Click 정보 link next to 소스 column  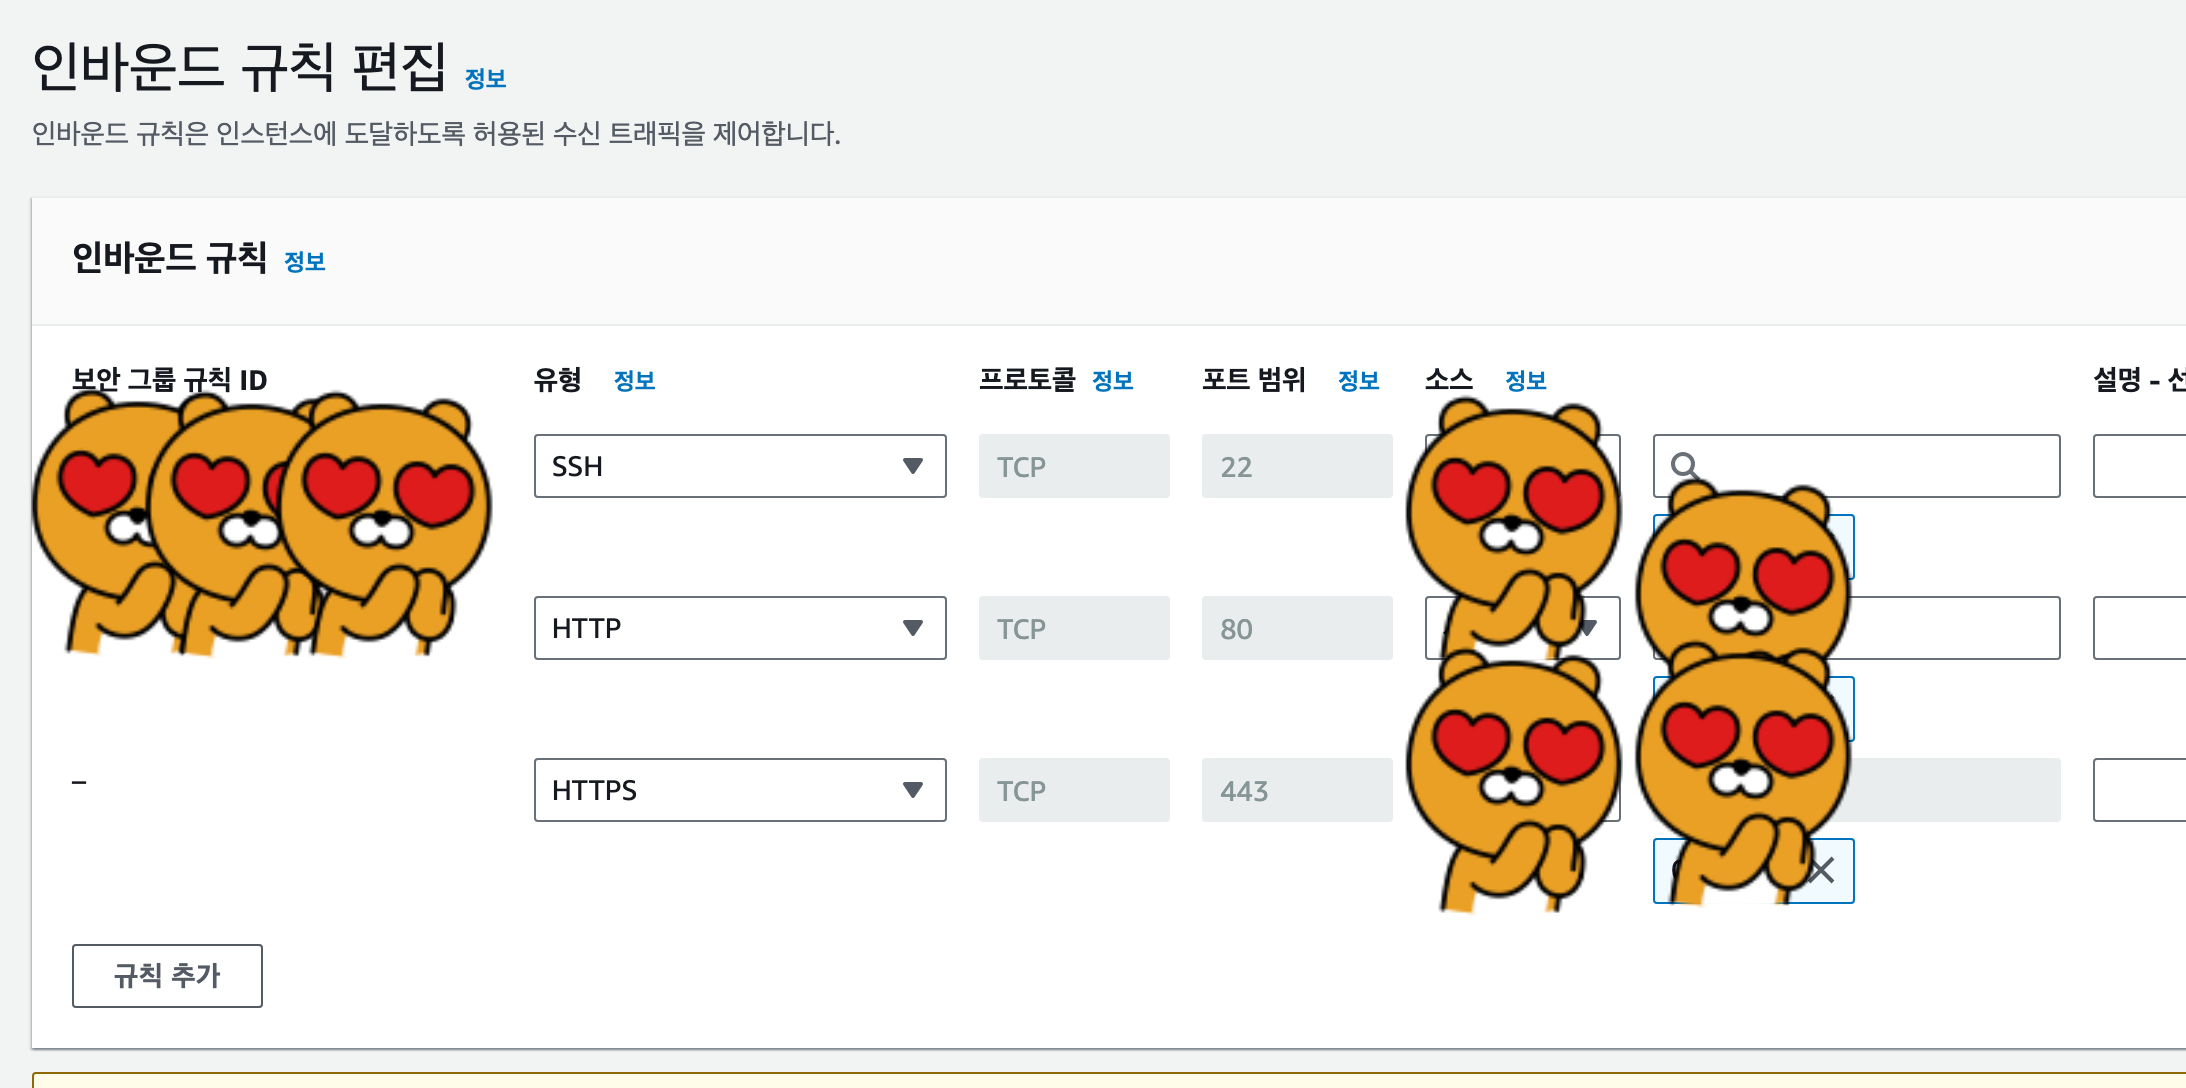(x=1525, y=381)
